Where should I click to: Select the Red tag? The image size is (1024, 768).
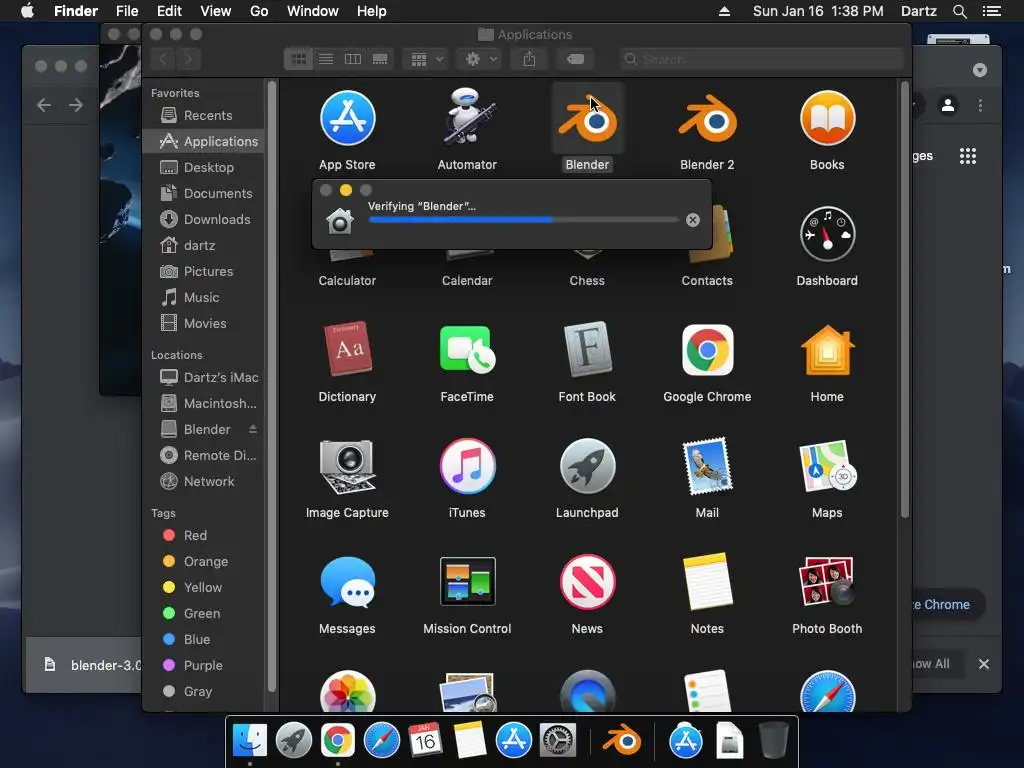tap(202, 536)
